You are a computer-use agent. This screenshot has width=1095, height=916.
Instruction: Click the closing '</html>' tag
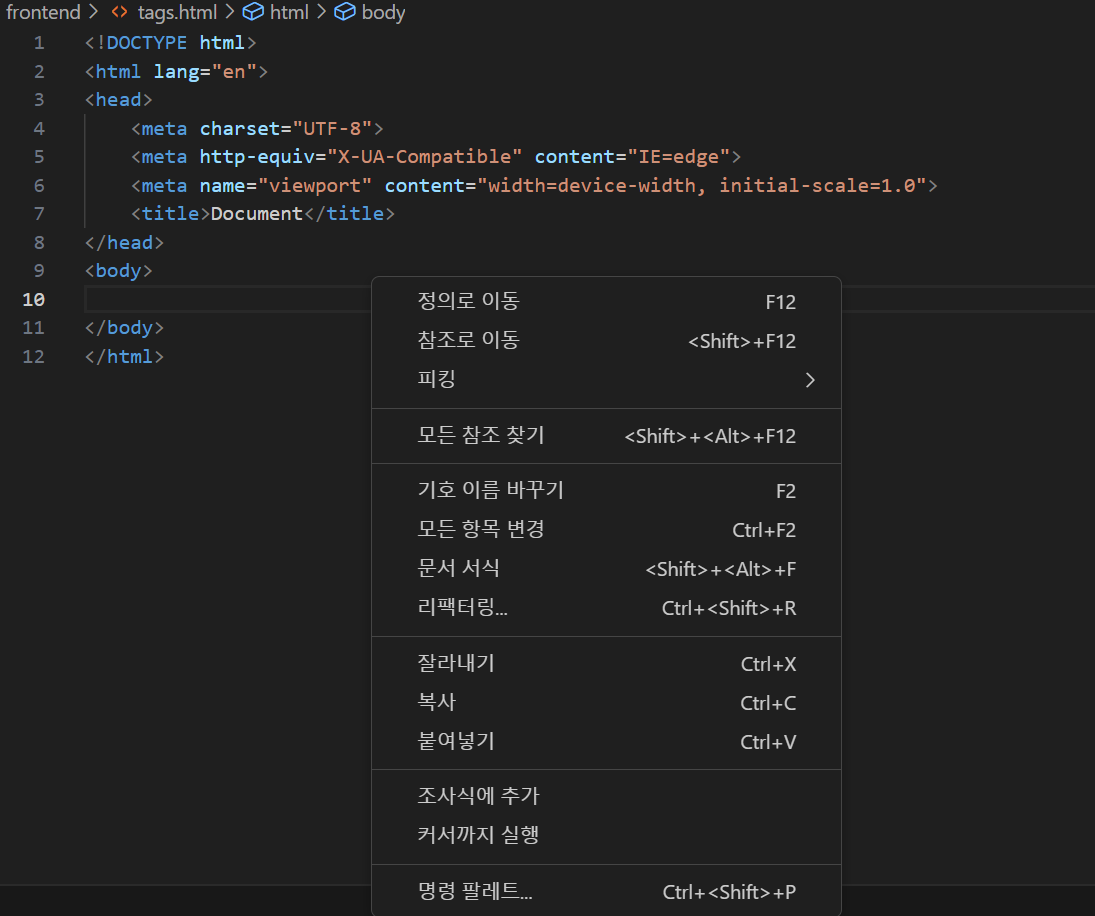tap(124, 357)
